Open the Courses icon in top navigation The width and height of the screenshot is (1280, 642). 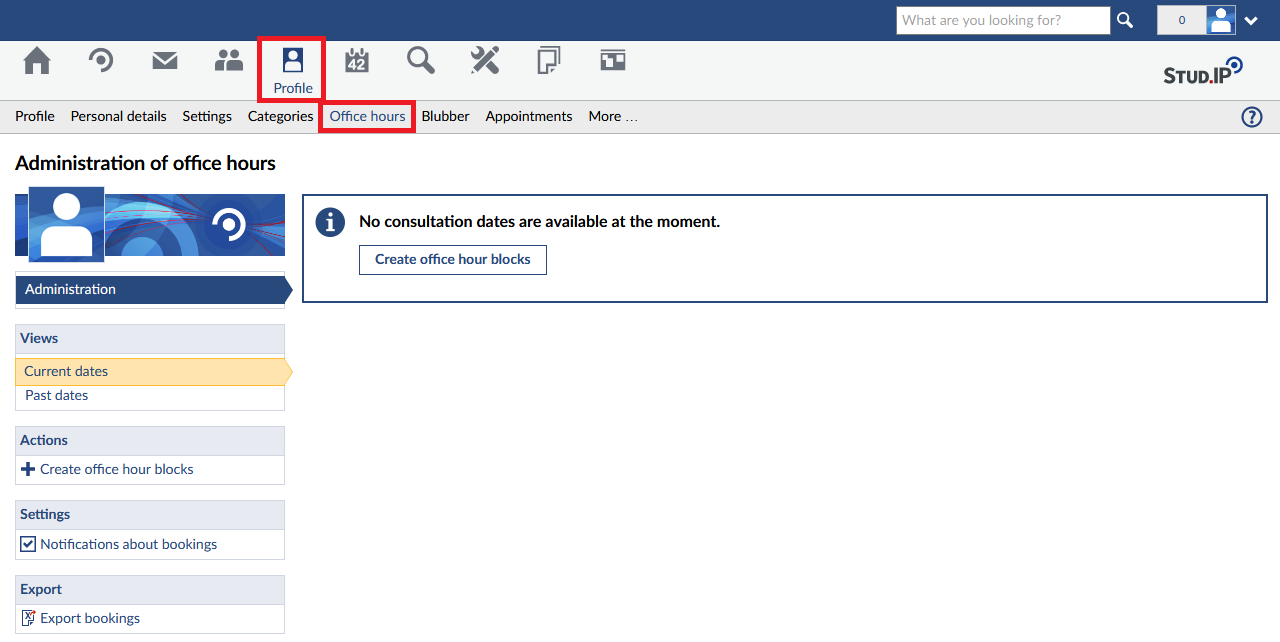coord(101,62)
